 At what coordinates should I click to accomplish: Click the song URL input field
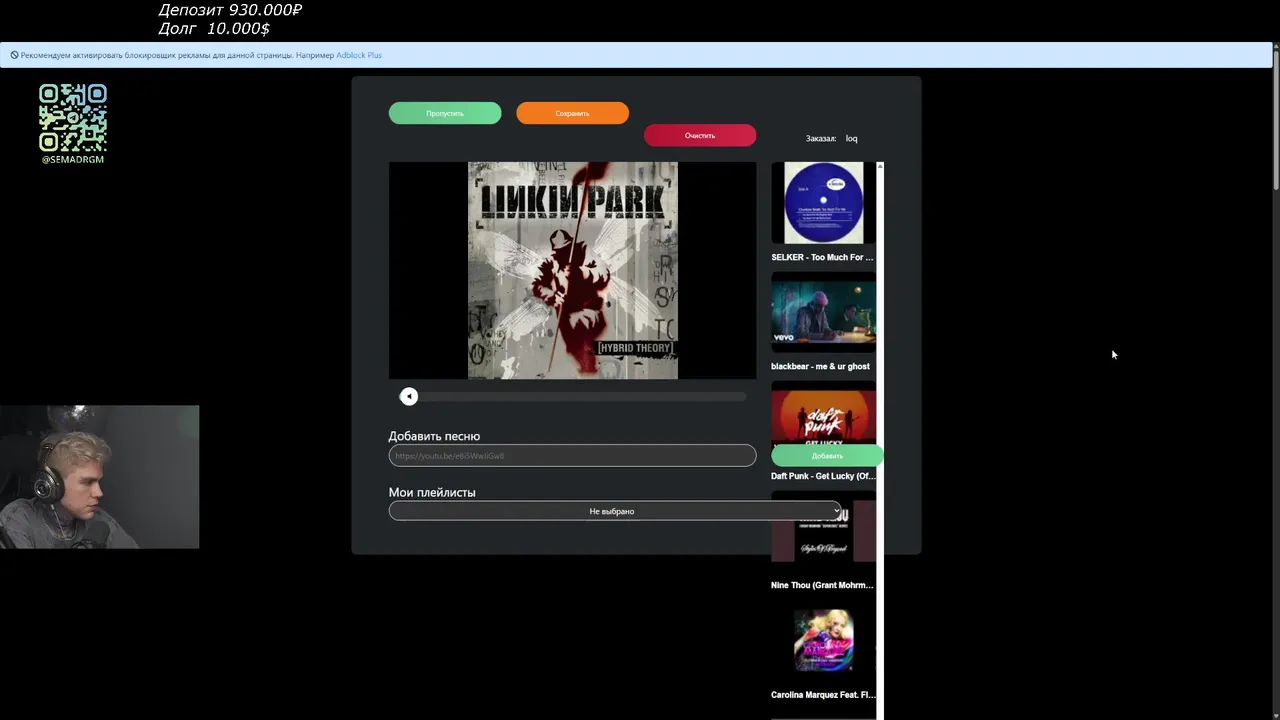tap(572, 456)
